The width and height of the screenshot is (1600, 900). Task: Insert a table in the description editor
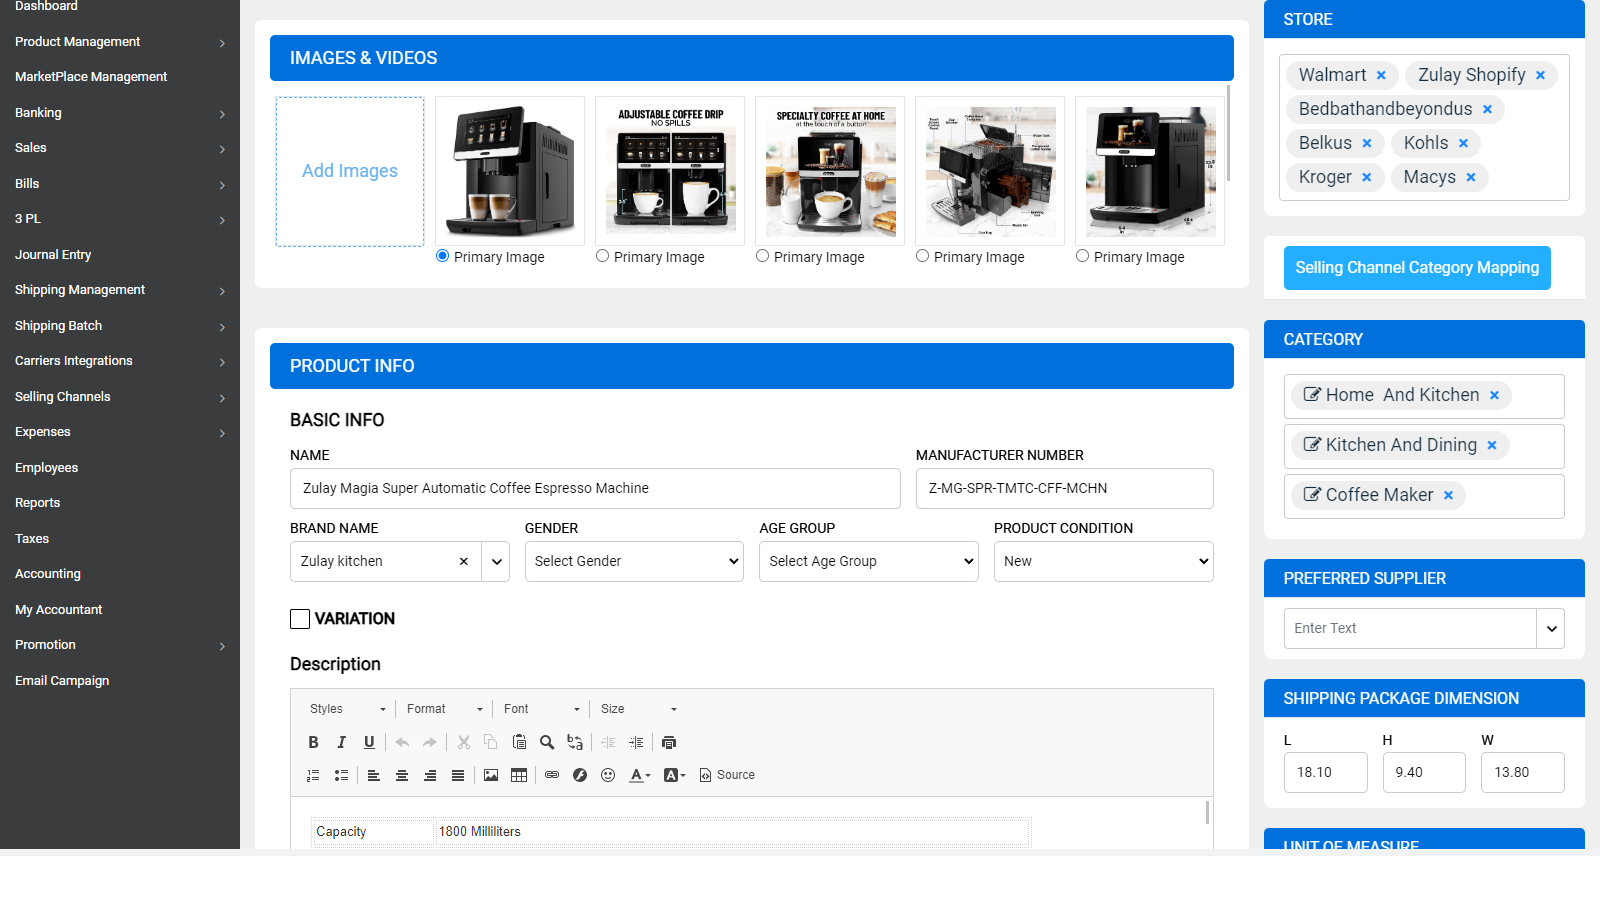pos(518,774)
